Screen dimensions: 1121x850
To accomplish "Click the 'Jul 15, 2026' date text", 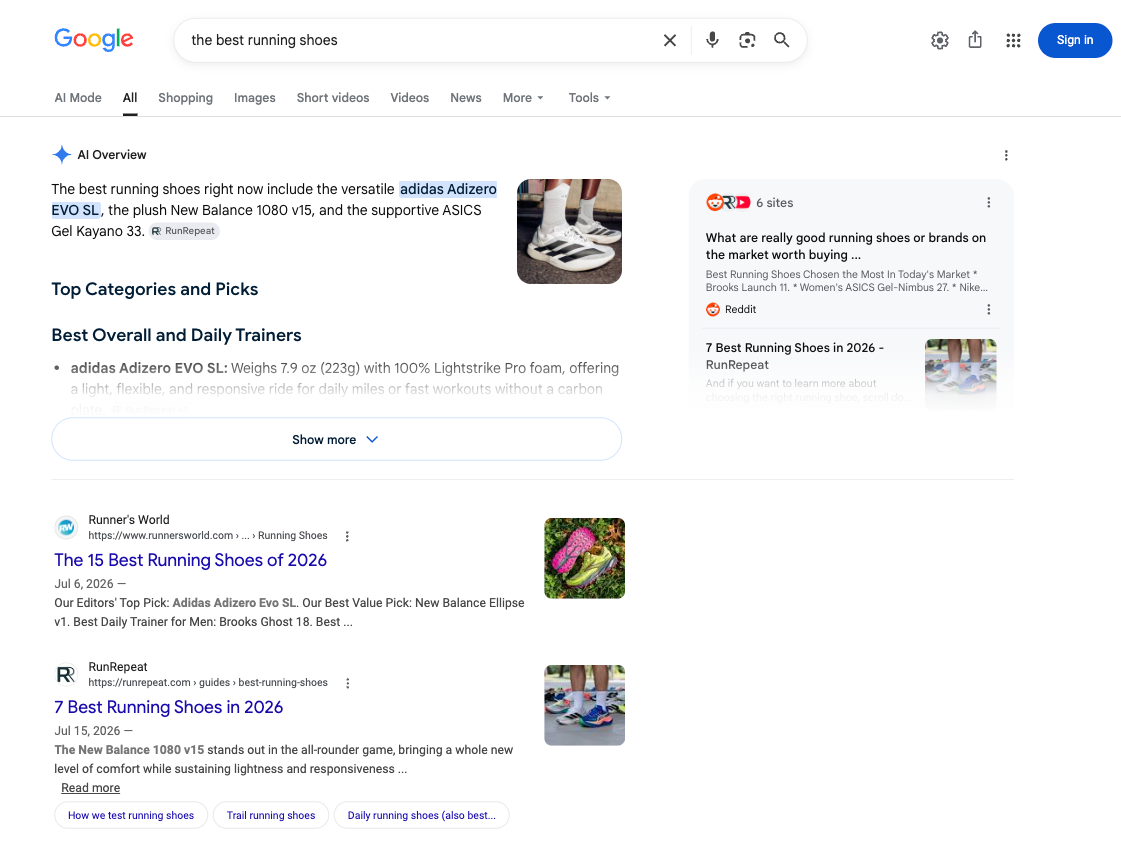I will pyautogui.click(x=87, y=731).
